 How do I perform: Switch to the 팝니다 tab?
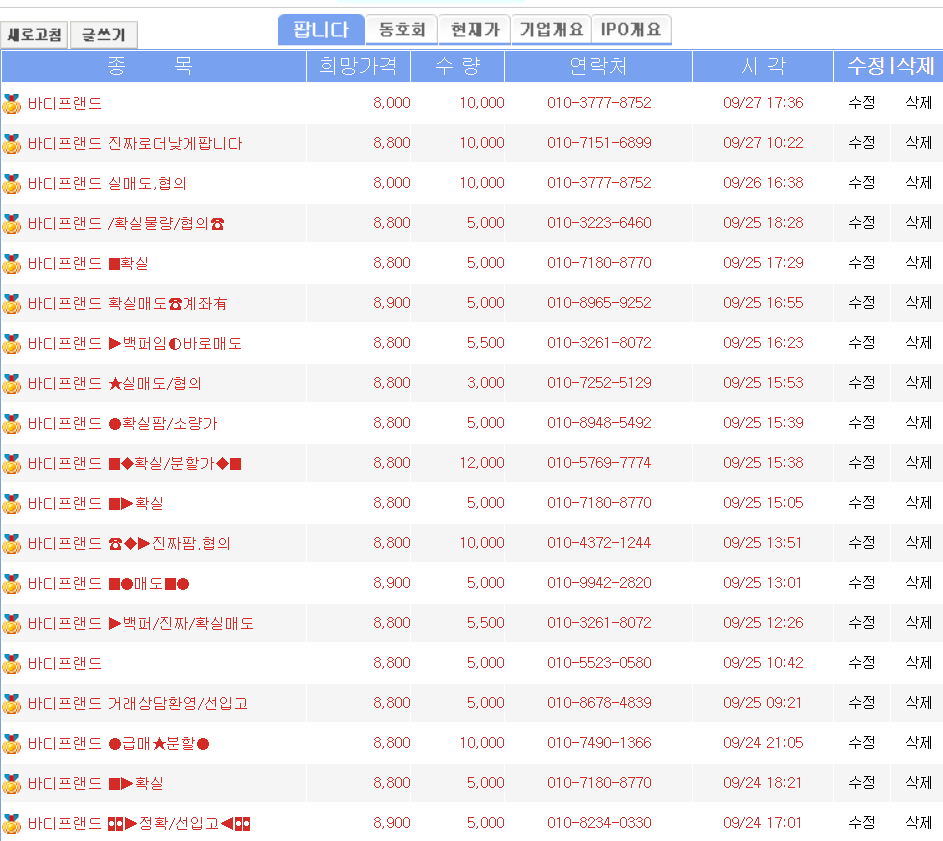tap(321, 29)
